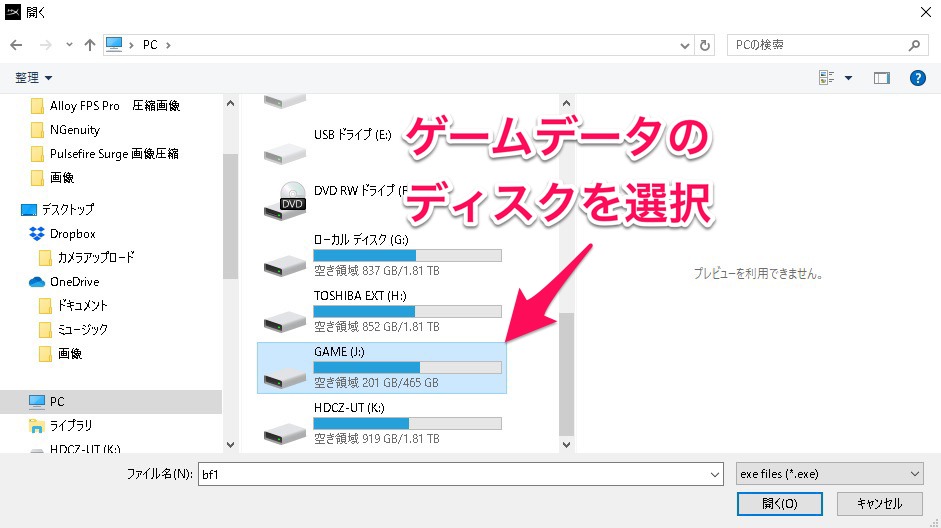Click TOSHIBA EXT capacity bar
Screen dimensions: 941x528
click(407, 311)
